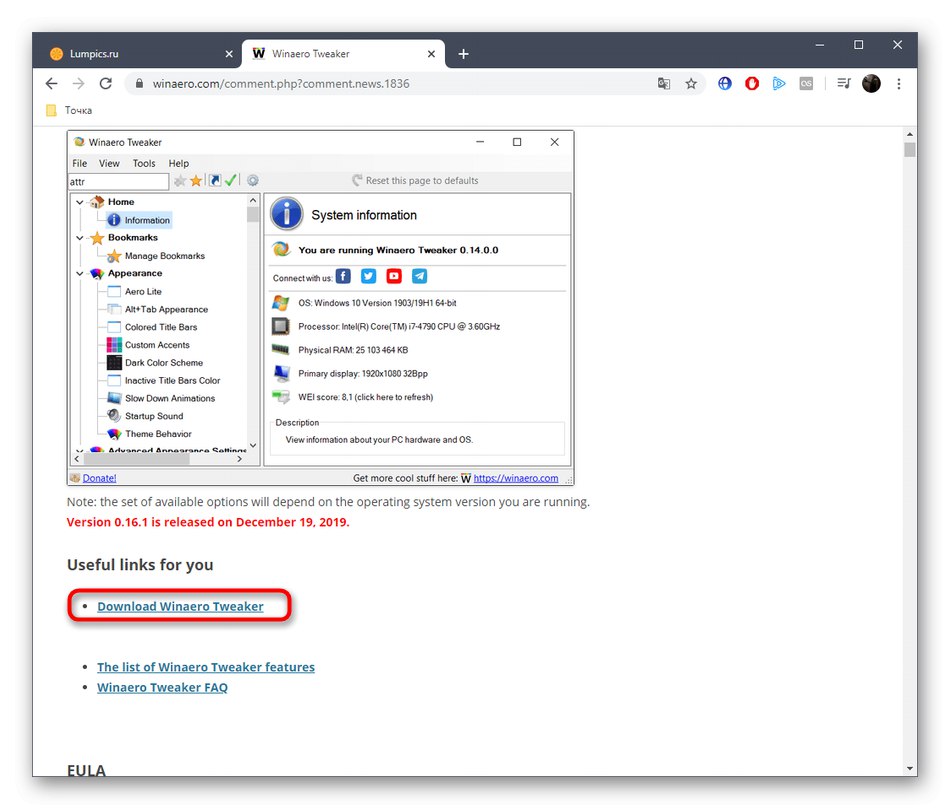Click the green checkmark toolbar icon

pos(230,180)
